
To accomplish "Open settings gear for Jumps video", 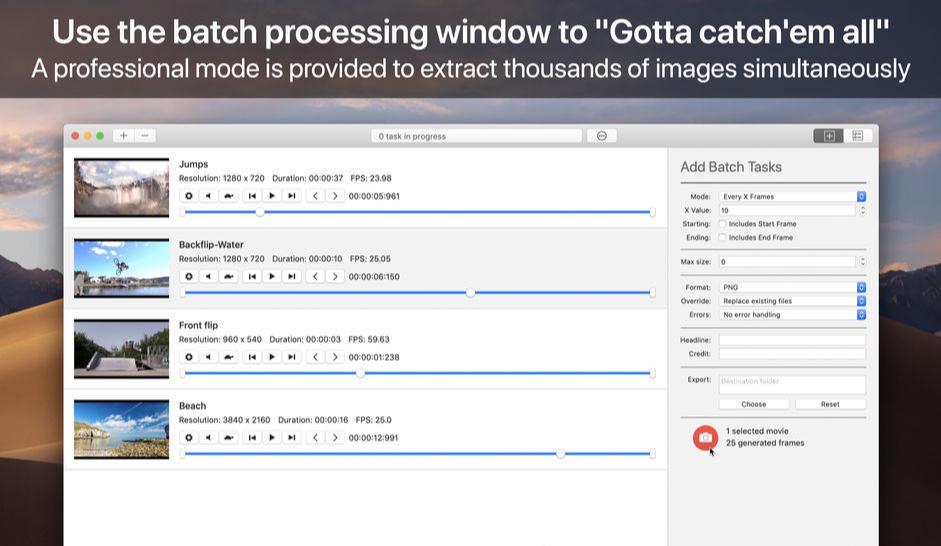I will coord(189,196).
